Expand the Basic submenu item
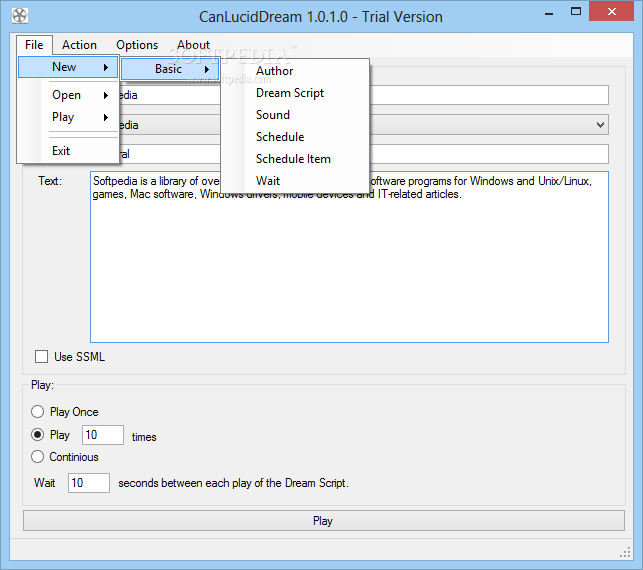The width and height of the screenshot is (643, 570). pyautogui.click(x=170, y=69)
